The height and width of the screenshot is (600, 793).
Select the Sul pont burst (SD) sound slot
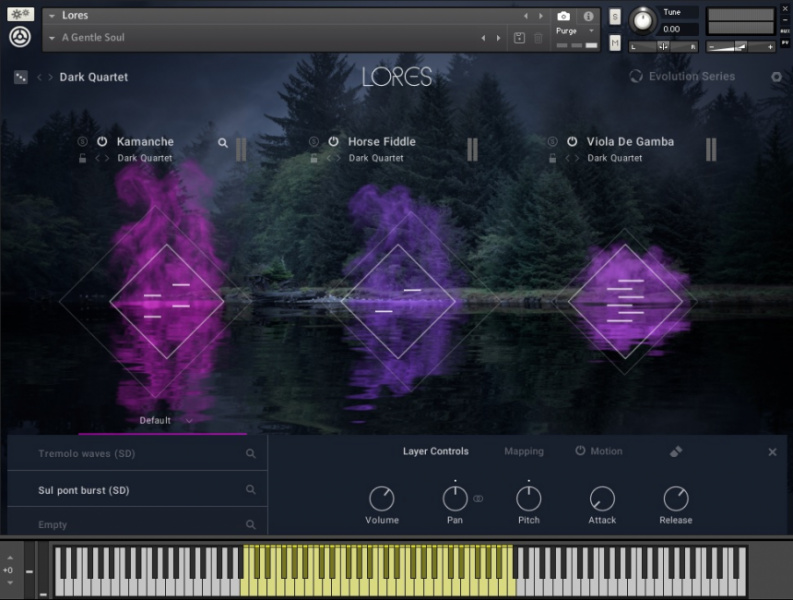(x=138, y=489)
